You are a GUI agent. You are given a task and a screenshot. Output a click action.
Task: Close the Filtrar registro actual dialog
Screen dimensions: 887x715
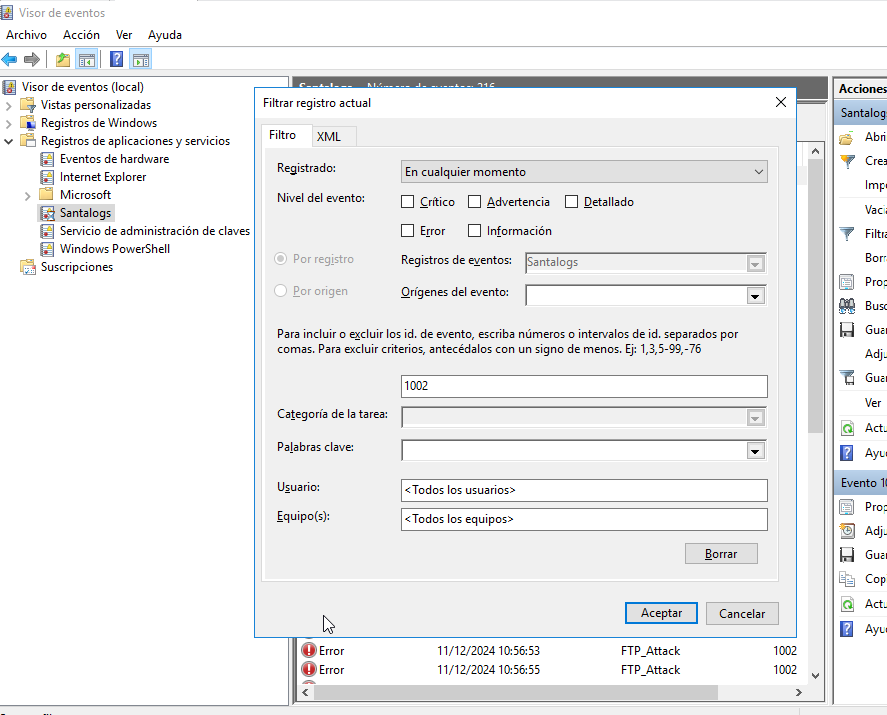point(781,102)
